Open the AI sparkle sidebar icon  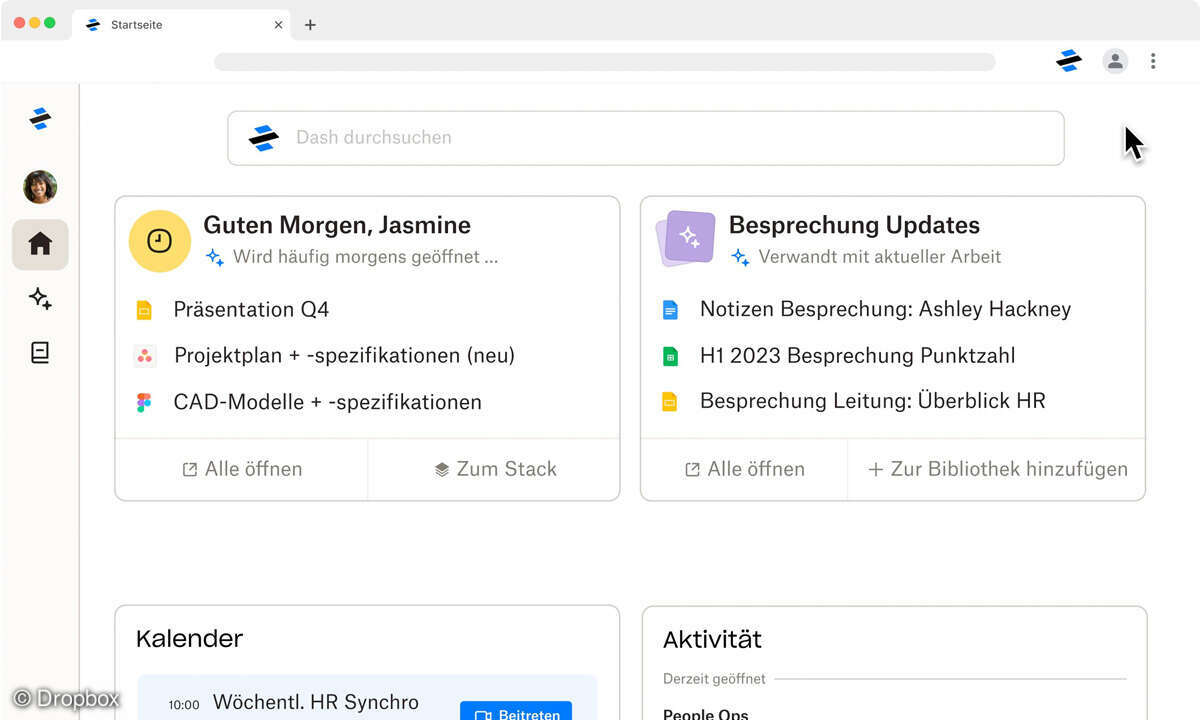pyautogui.click(x=40, y=298)
